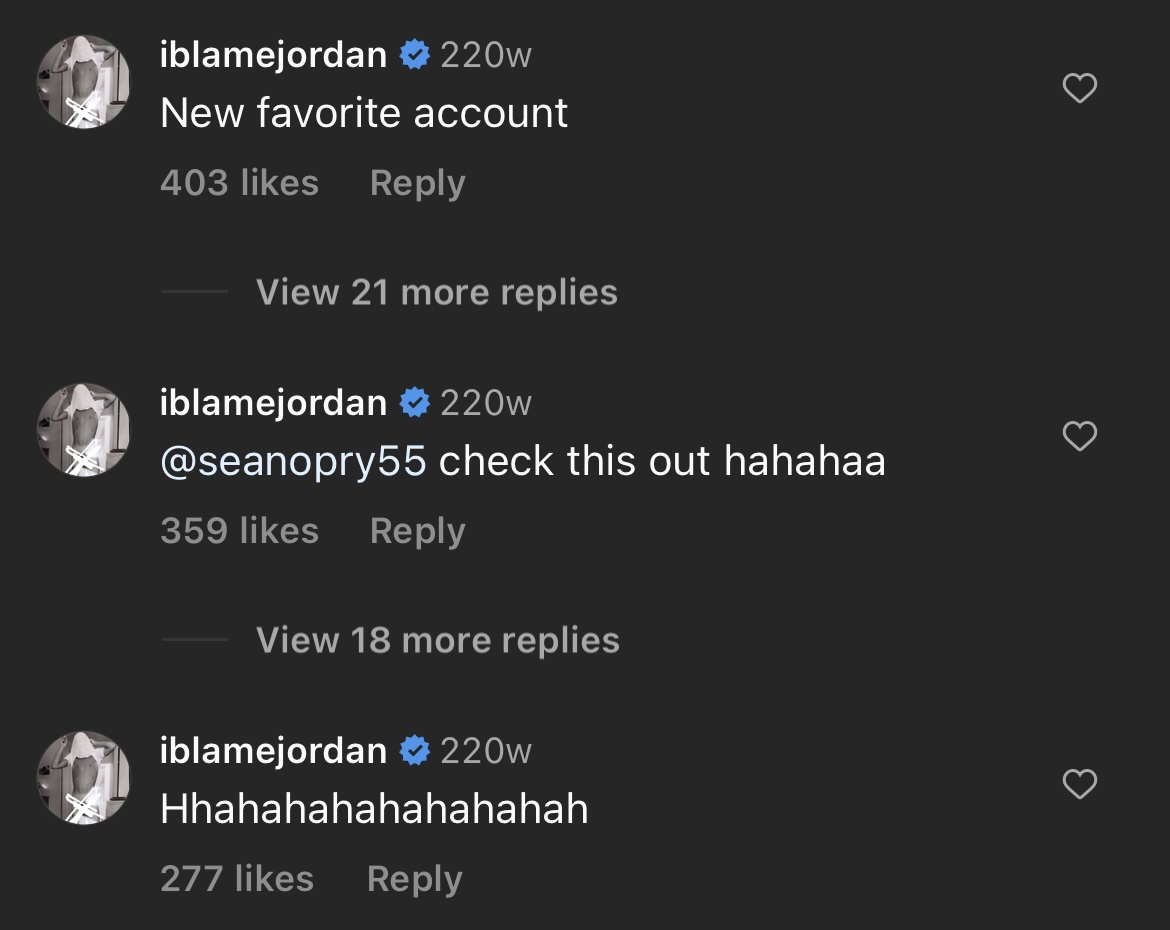The image size is (1170, 930).
Task: Show the 403 likes list
Action: [240, 183]
